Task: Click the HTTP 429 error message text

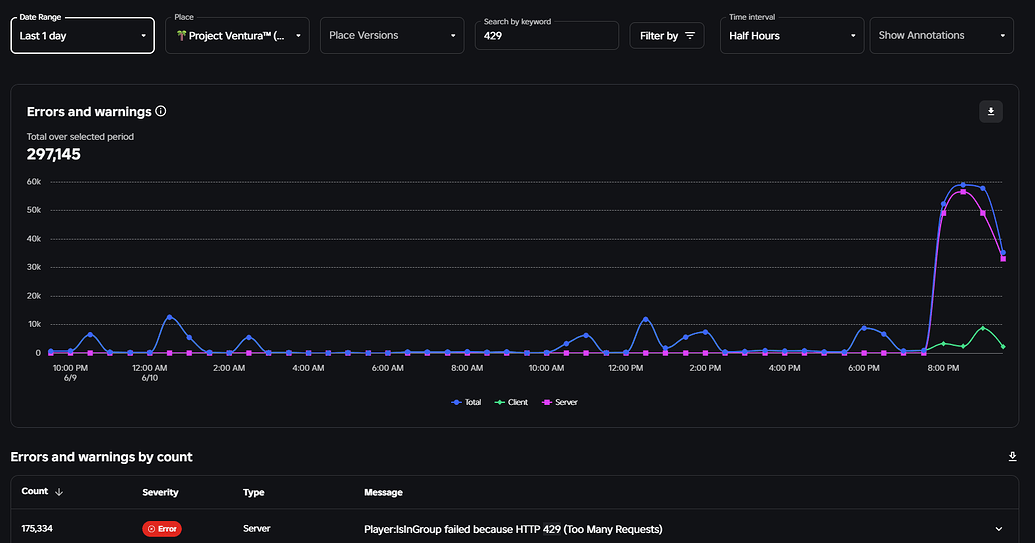Action: coord(513,529)
